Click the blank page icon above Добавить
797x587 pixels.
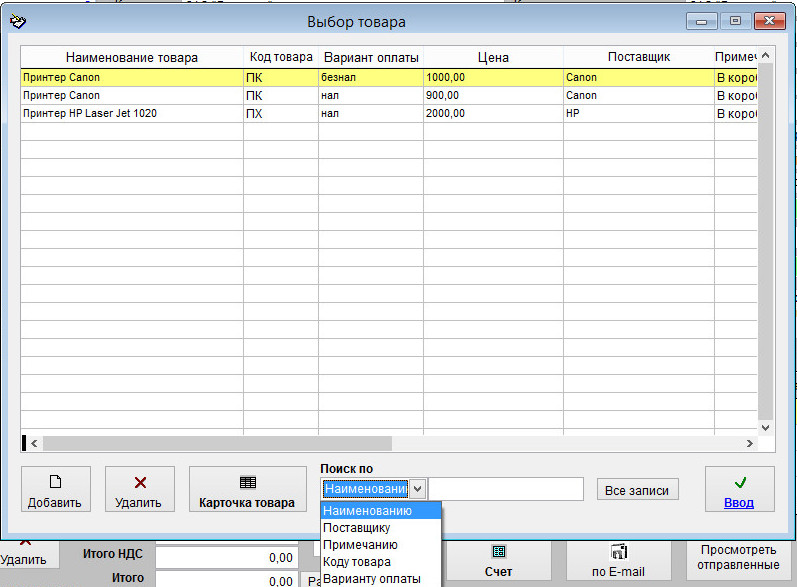click(x=55, y=481)
